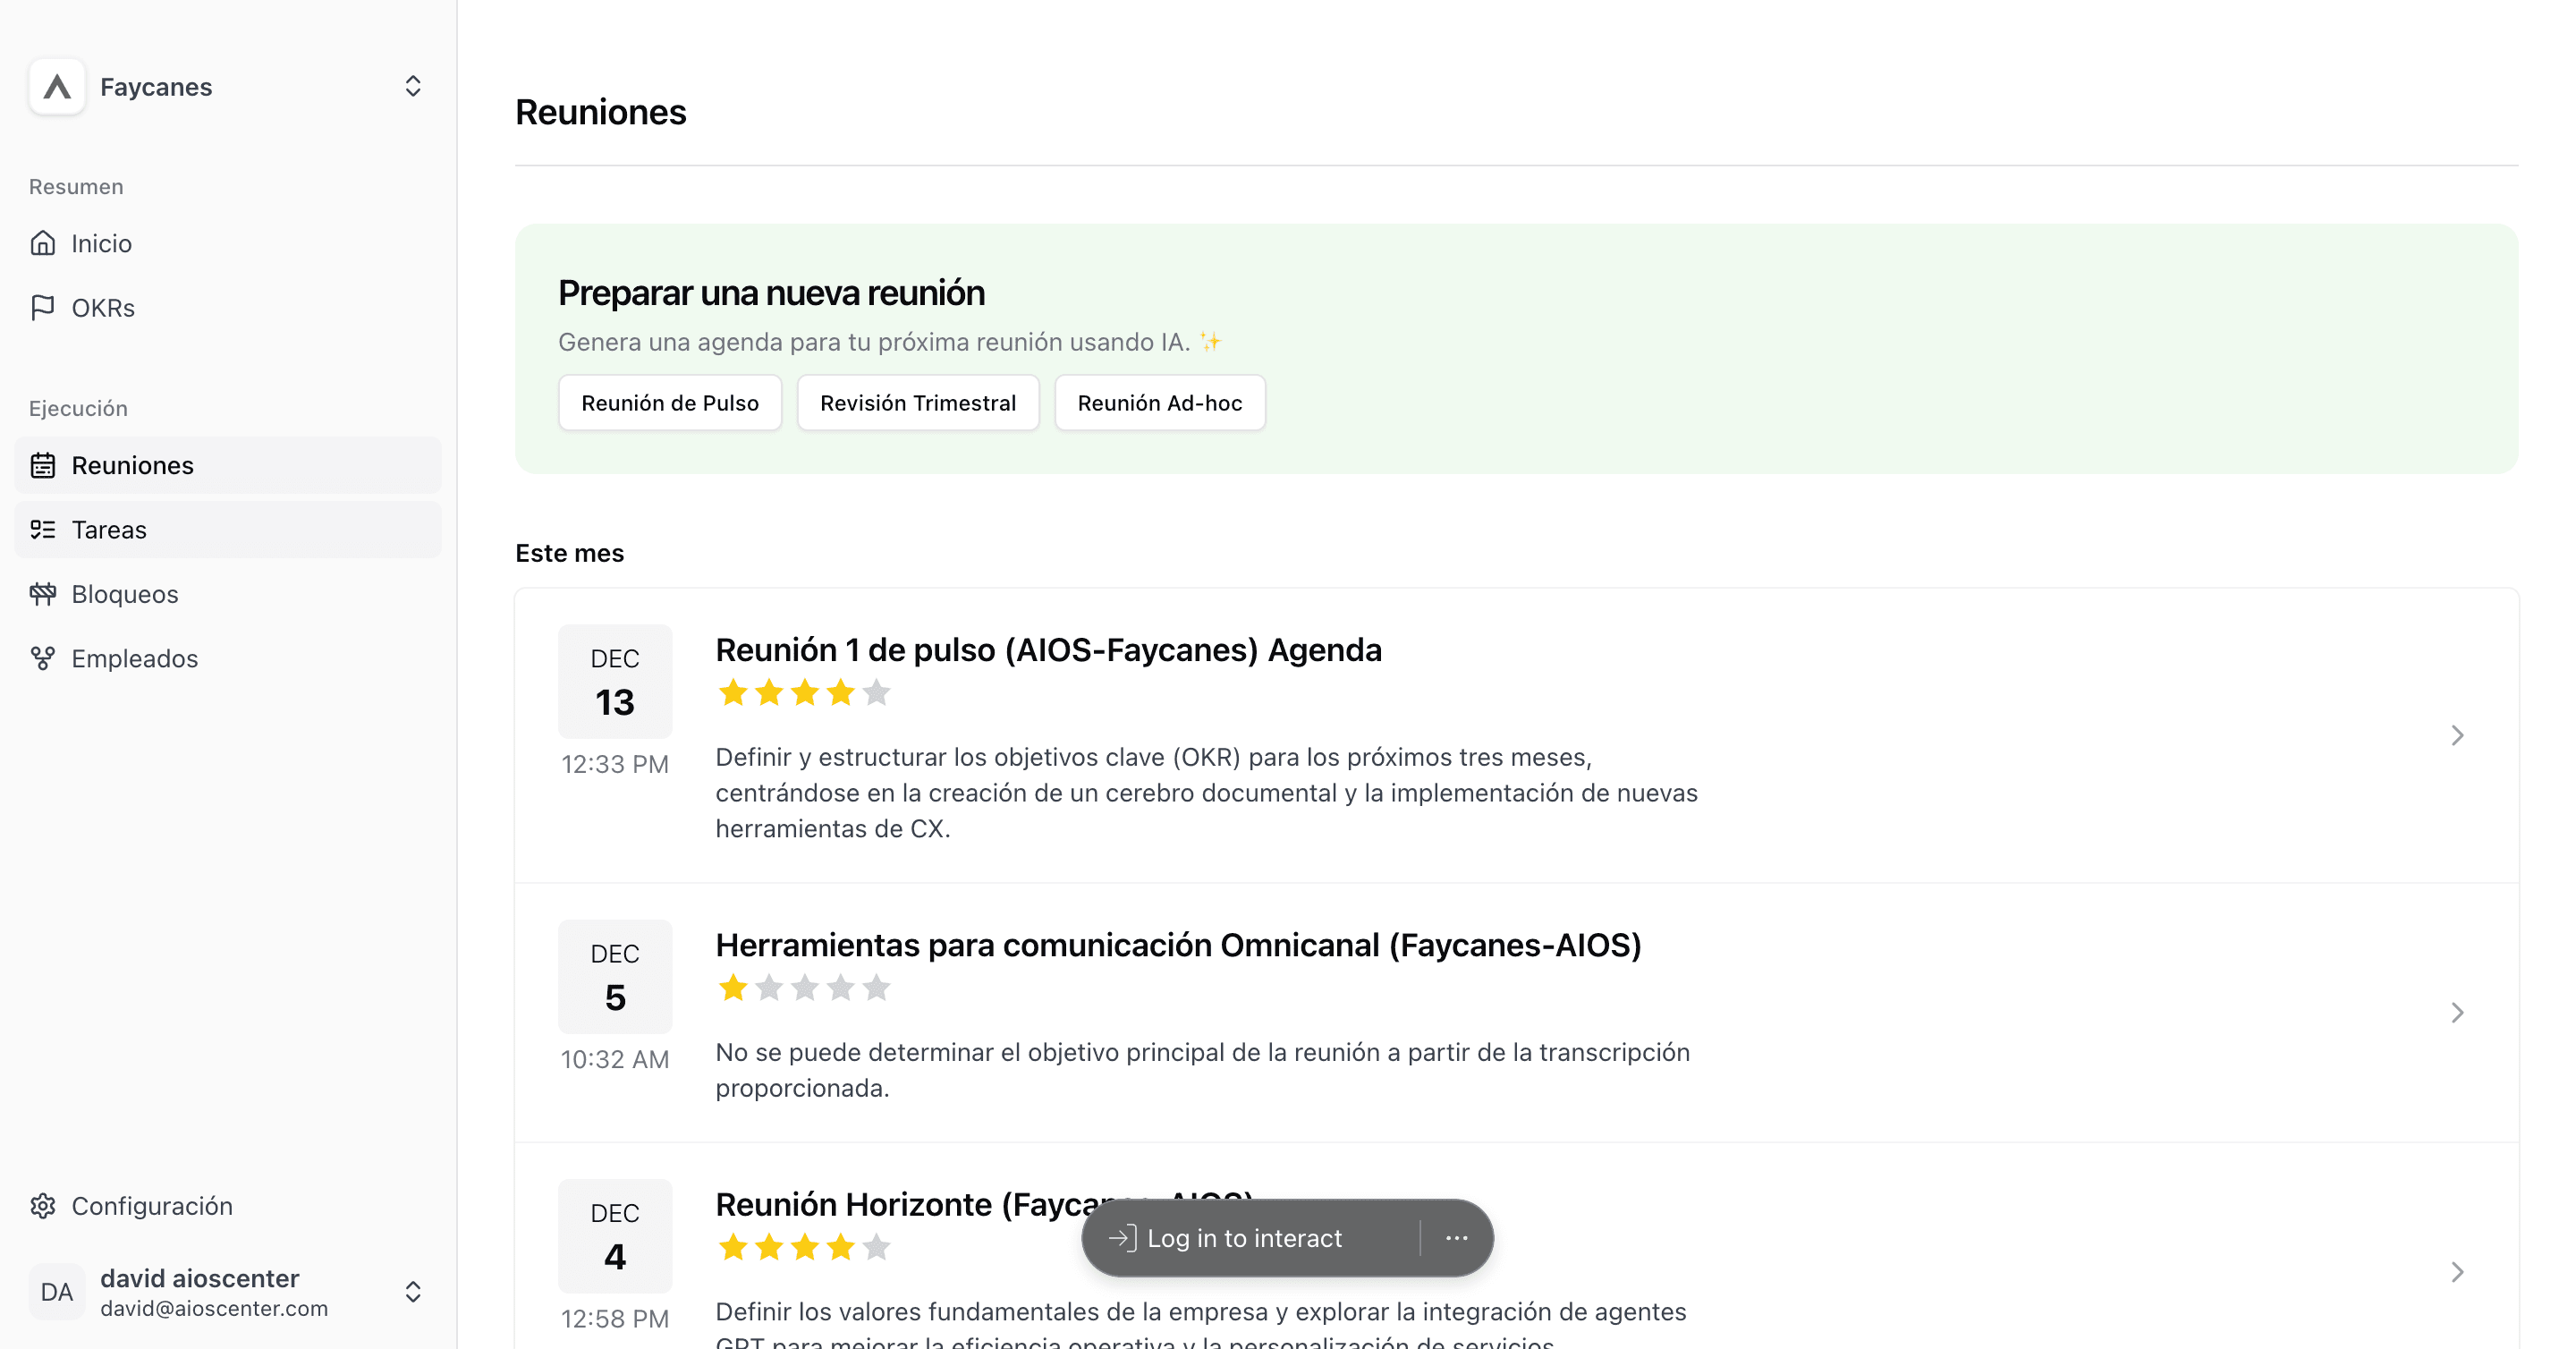
Task: Click the DEC 13 date tile
Action: (x=615, y=681)
